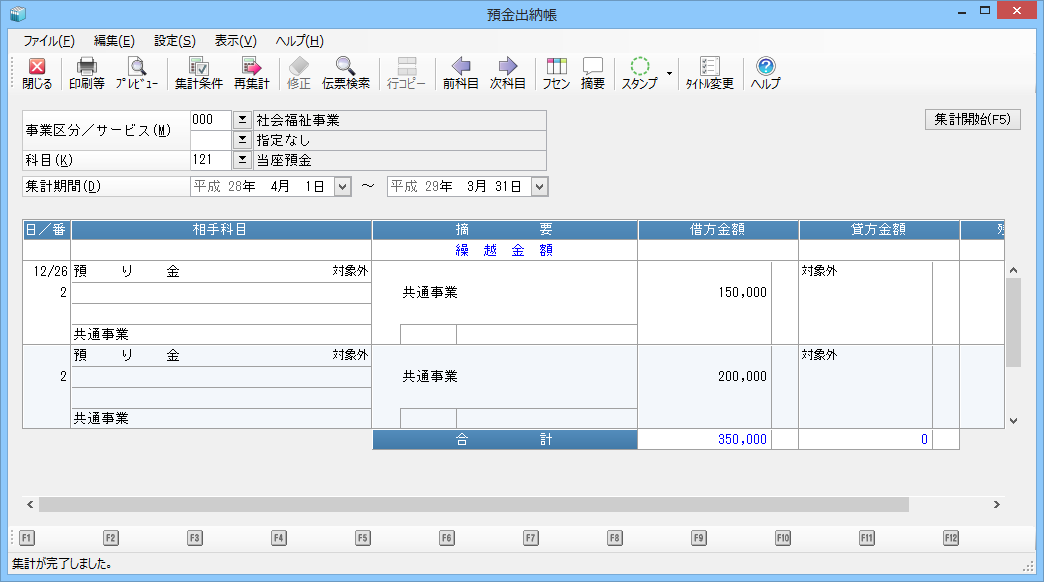Screen dimensions: 1044x582
Task: Go to previous account with 前科目
Action: [x=460, y=74]
